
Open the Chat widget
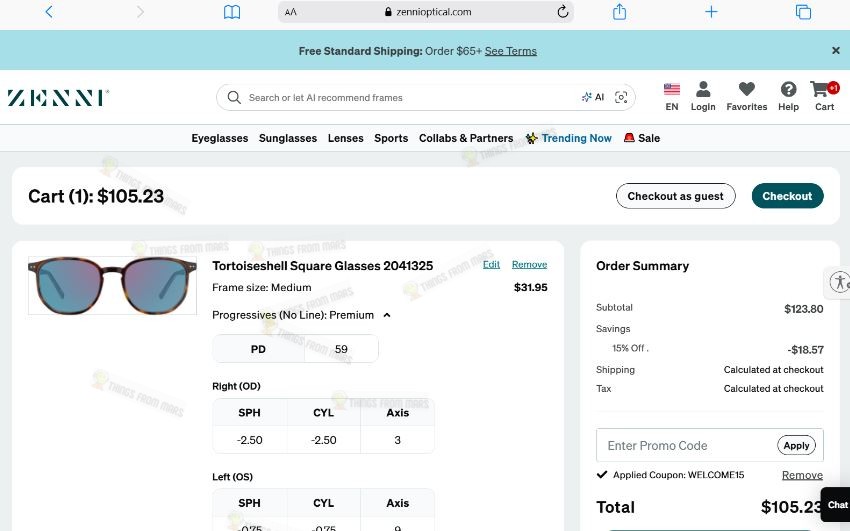[836, 505]
